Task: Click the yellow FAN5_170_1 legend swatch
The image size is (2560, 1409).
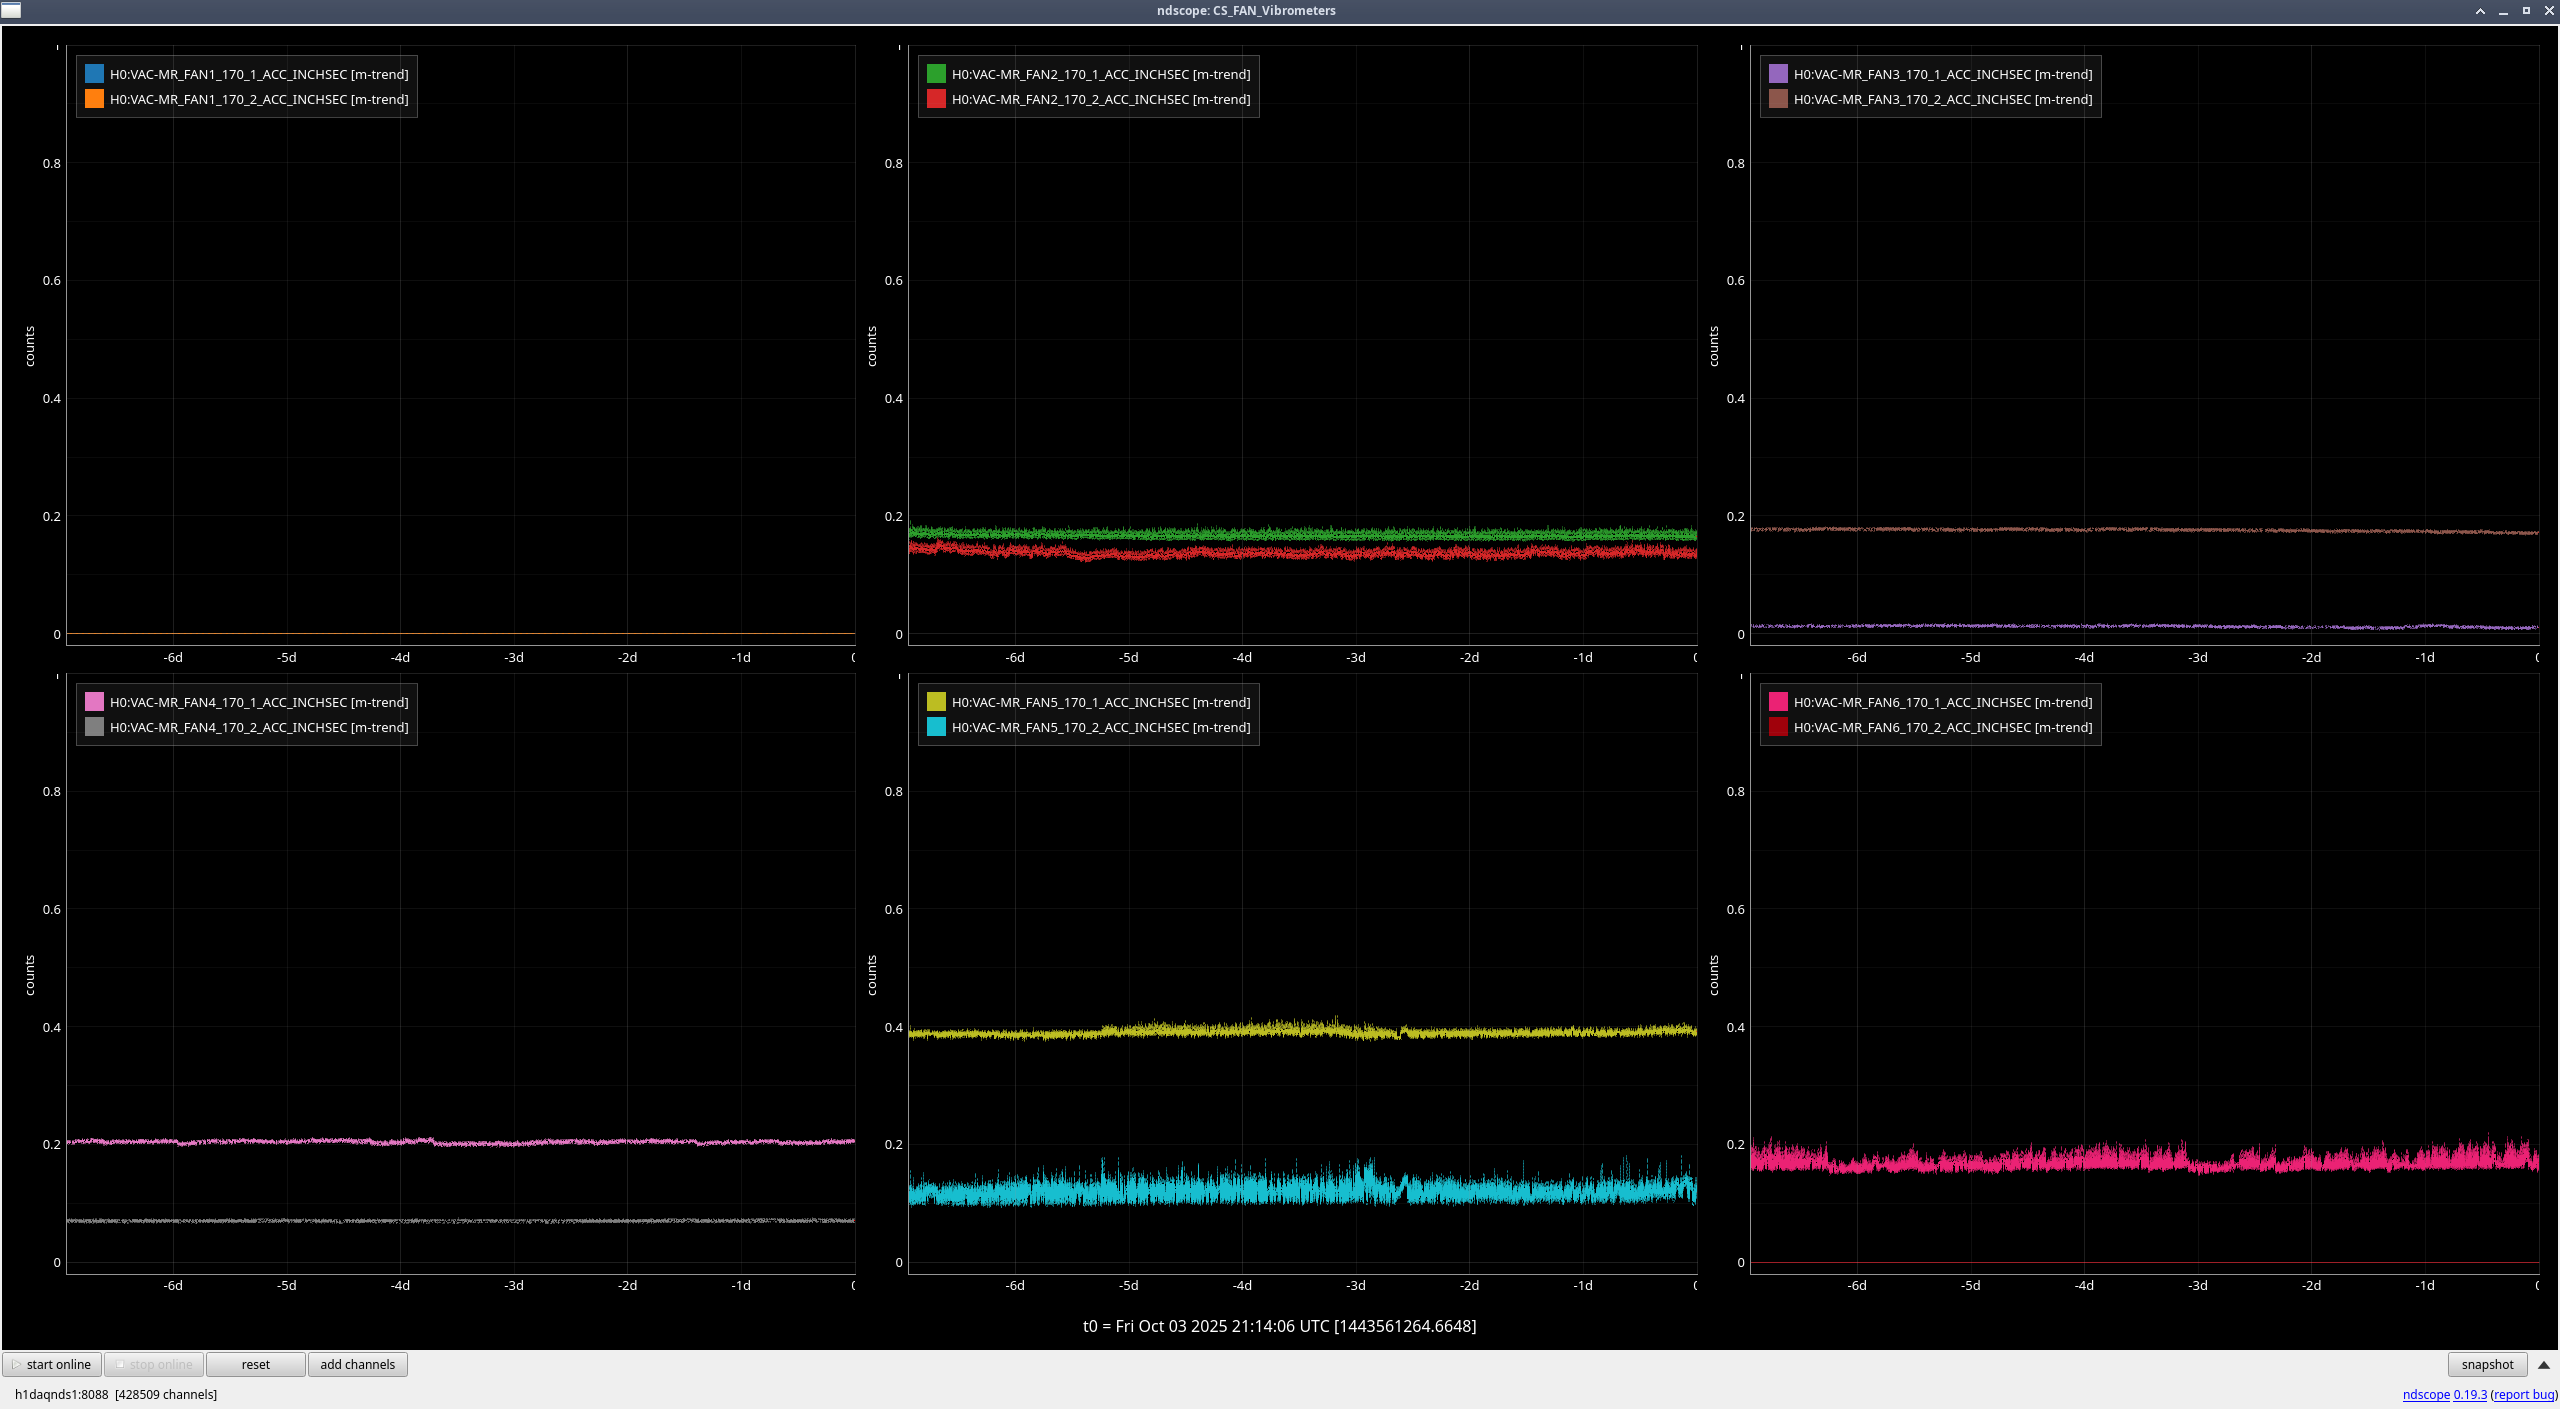Action: 936,702
